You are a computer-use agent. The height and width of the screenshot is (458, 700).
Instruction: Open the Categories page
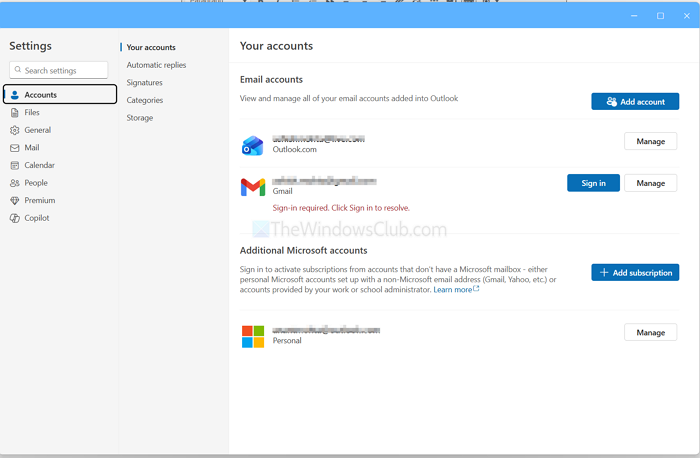pyautogui.click(x=145, y=100)
